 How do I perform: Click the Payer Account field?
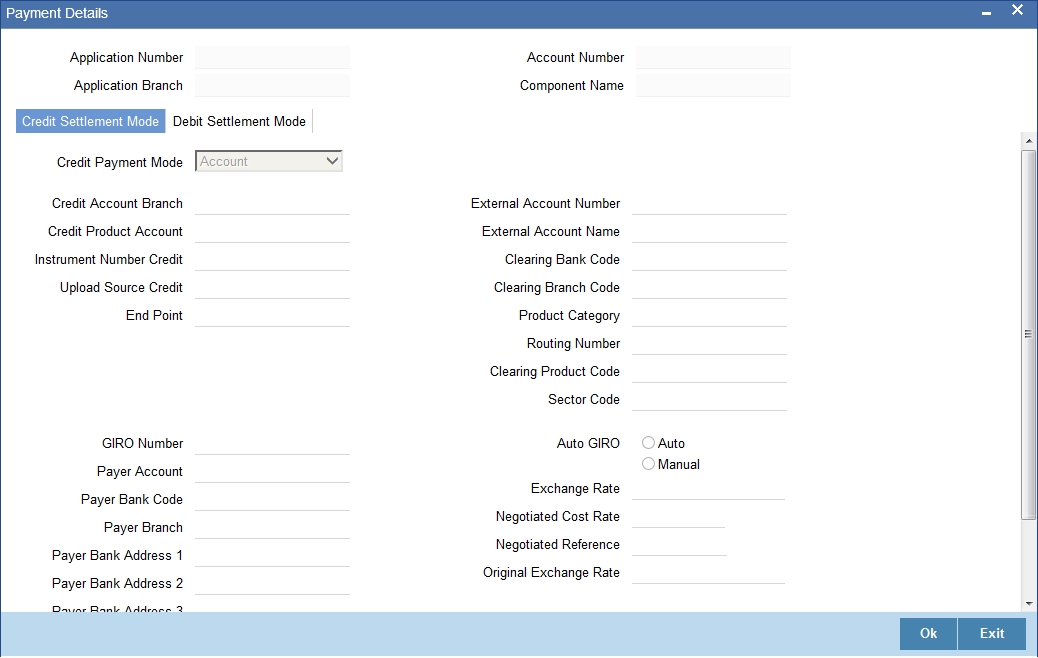[272, 471]
